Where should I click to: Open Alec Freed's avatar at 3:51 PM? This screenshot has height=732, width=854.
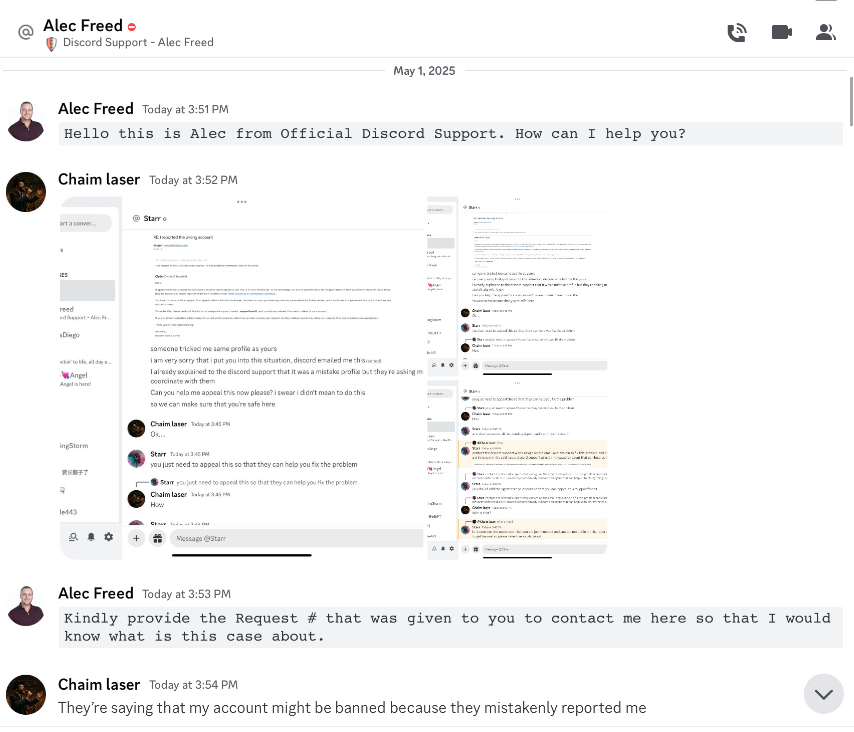click(x=26, y=120)
